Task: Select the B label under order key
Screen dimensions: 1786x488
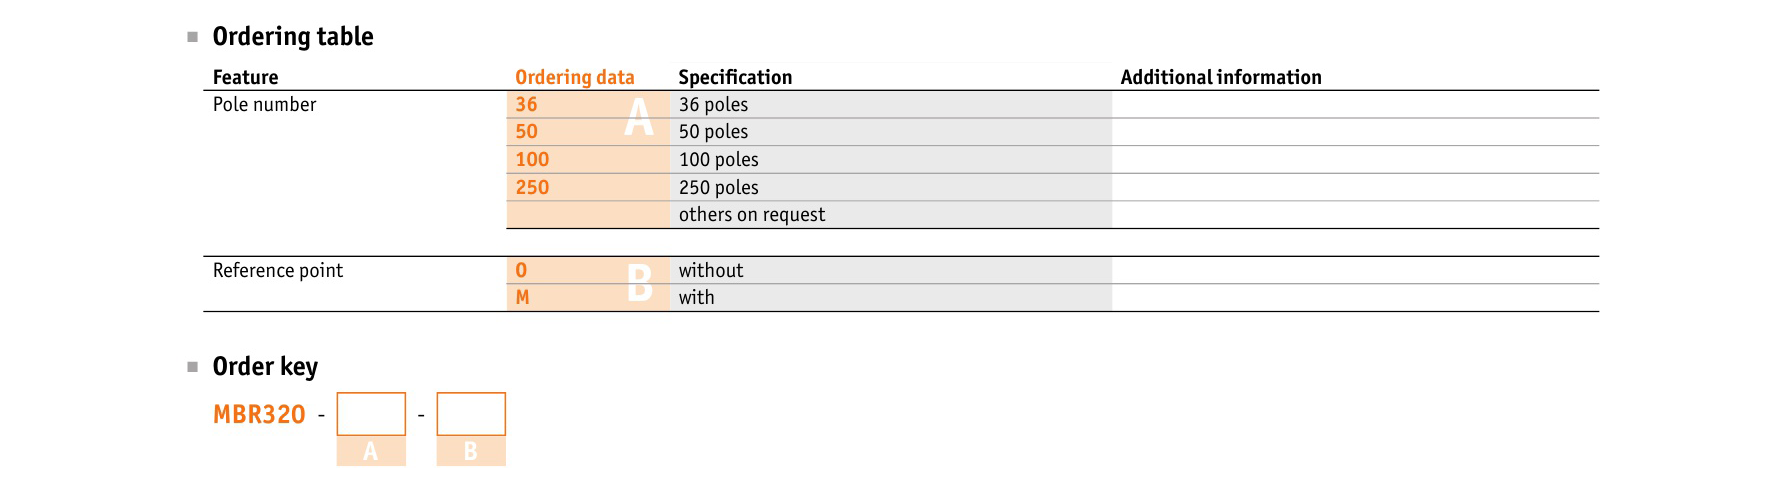Action: point(471,451)
